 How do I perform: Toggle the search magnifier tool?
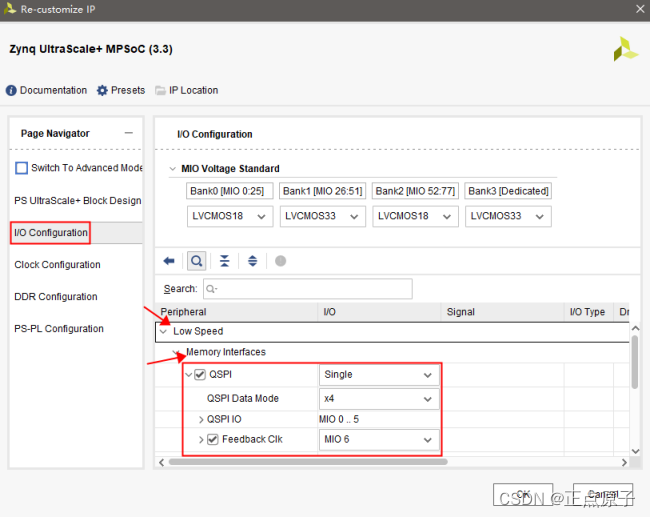[x=196, y=261]
